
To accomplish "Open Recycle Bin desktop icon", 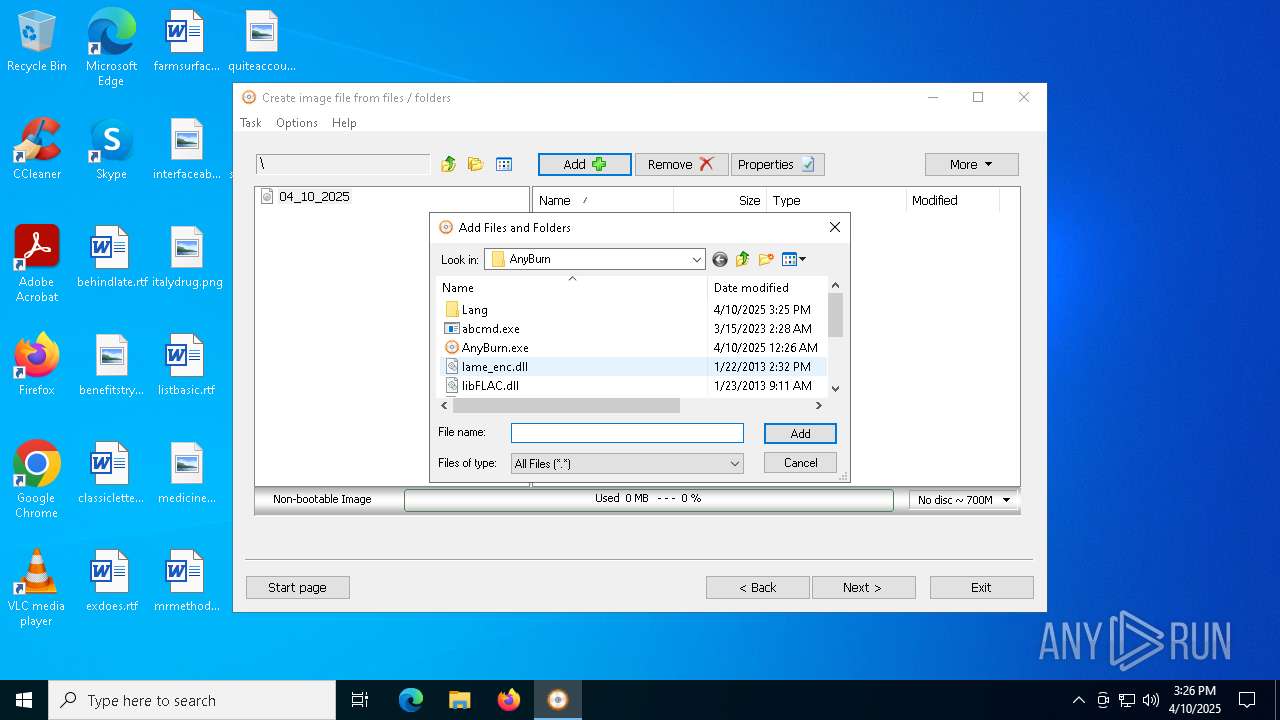I will [37, 42].
